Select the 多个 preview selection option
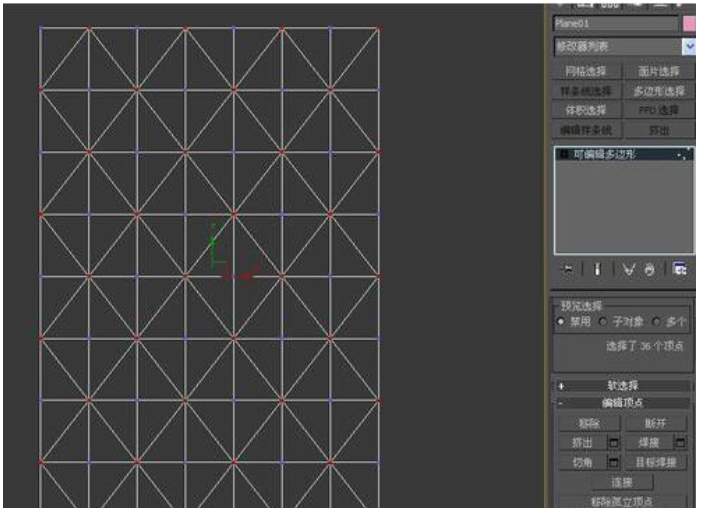 pos(656,321)
